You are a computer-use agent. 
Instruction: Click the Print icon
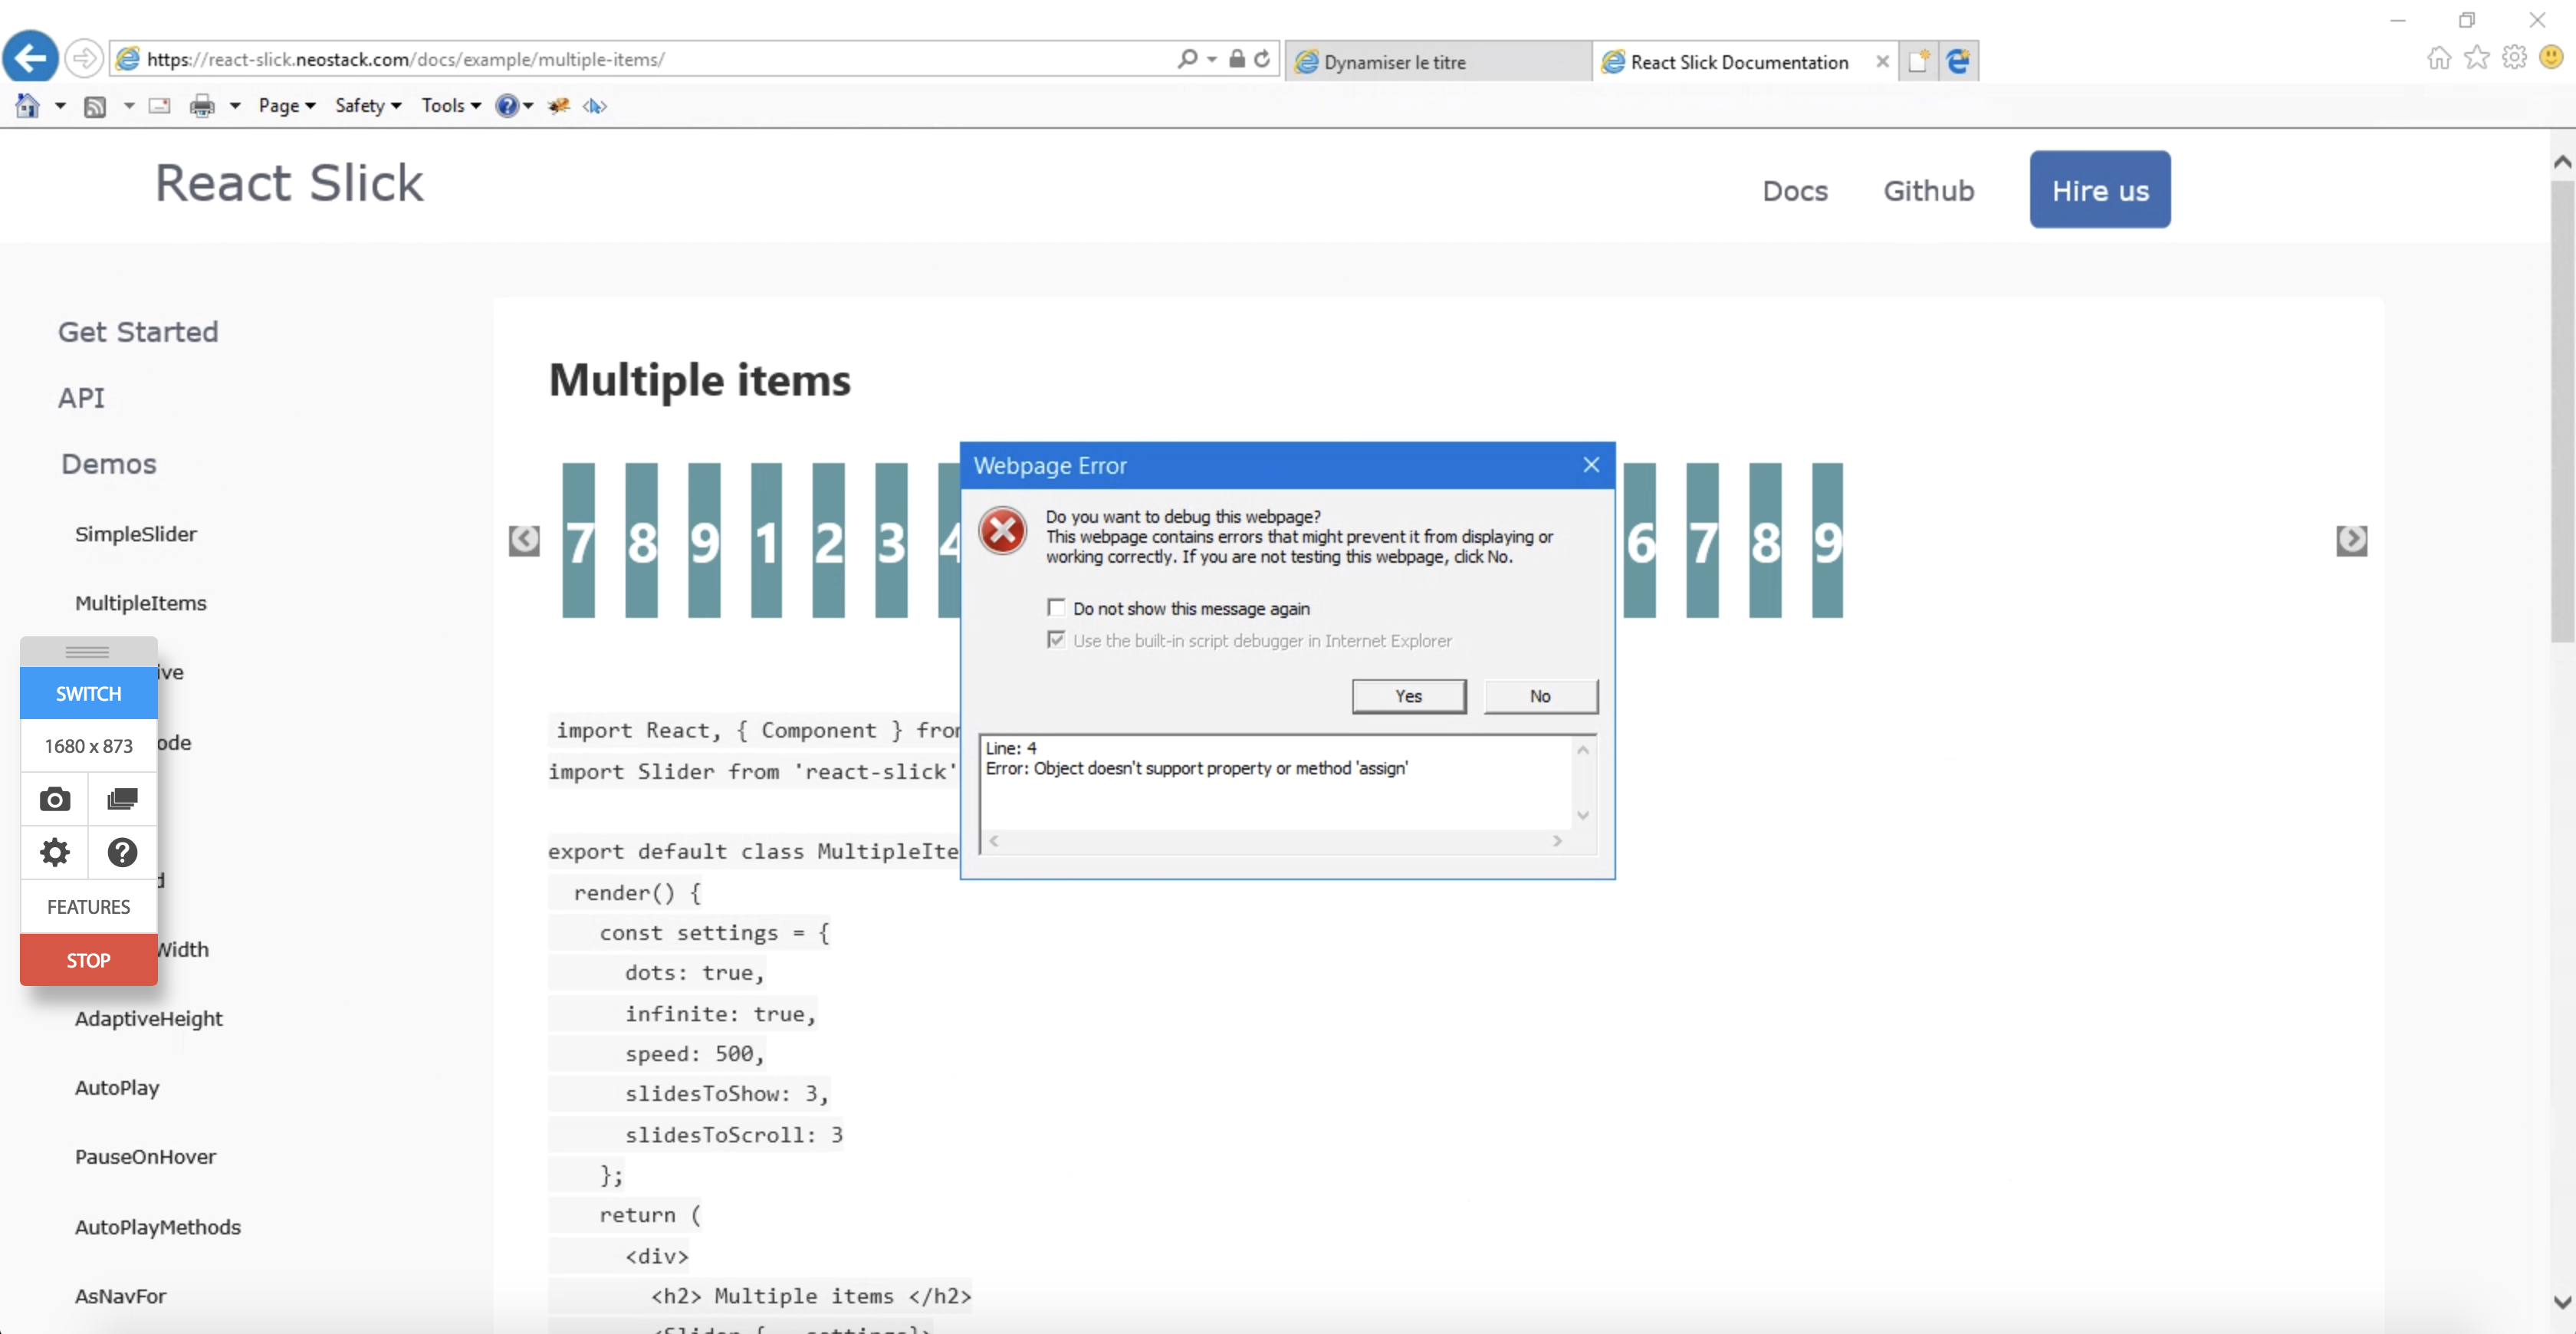point(201,105)
